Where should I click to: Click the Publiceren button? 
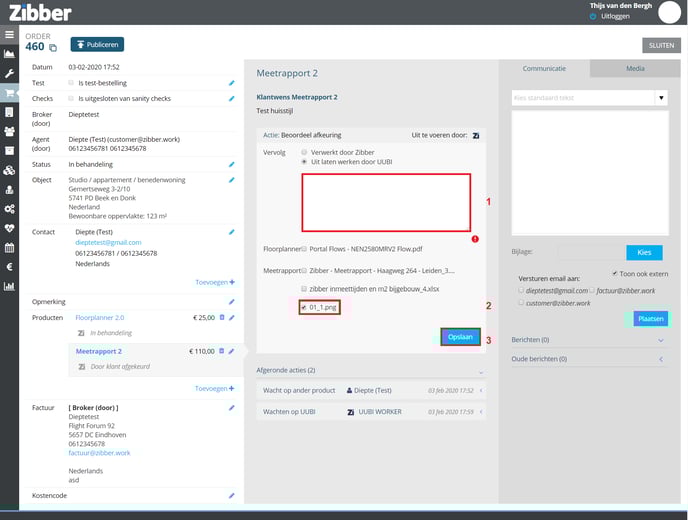click(97, 44)
